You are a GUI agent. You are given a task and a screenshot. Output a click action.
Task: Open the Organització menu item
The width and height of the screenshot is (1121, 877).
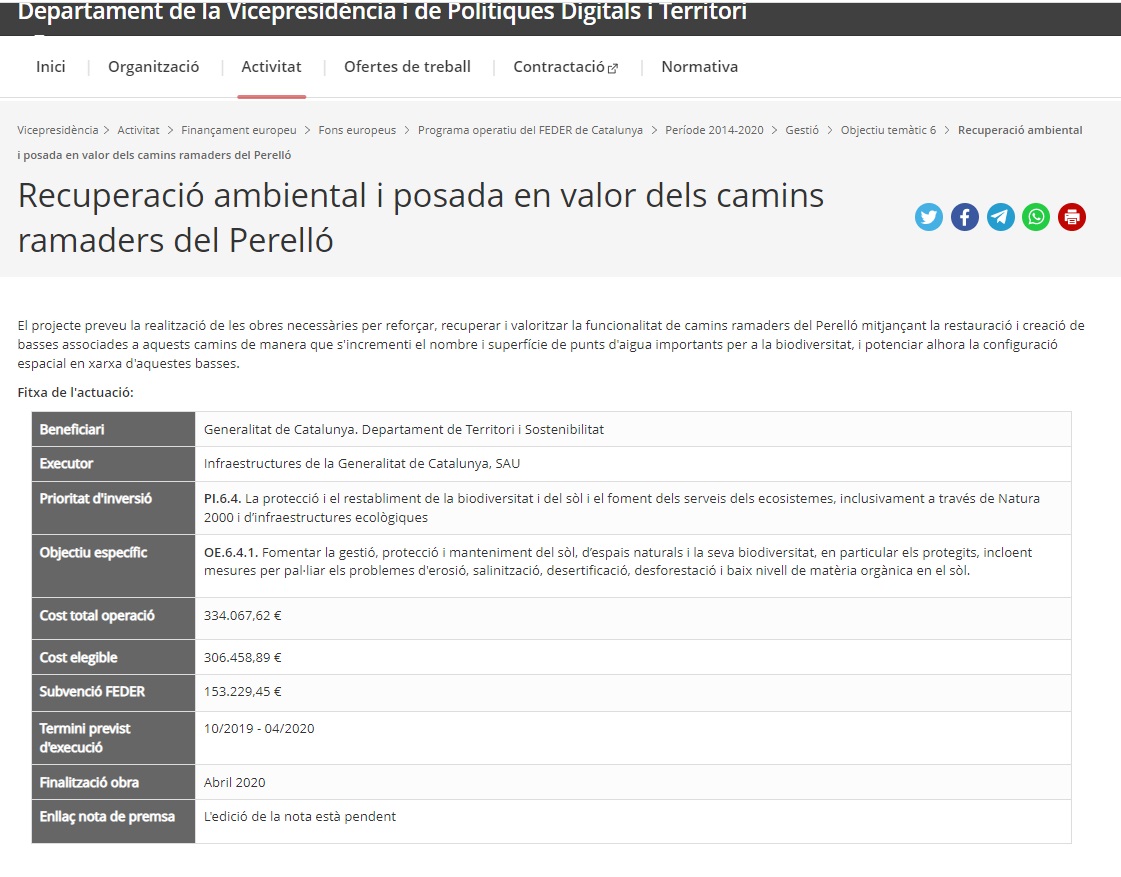(x=154, y=66)
